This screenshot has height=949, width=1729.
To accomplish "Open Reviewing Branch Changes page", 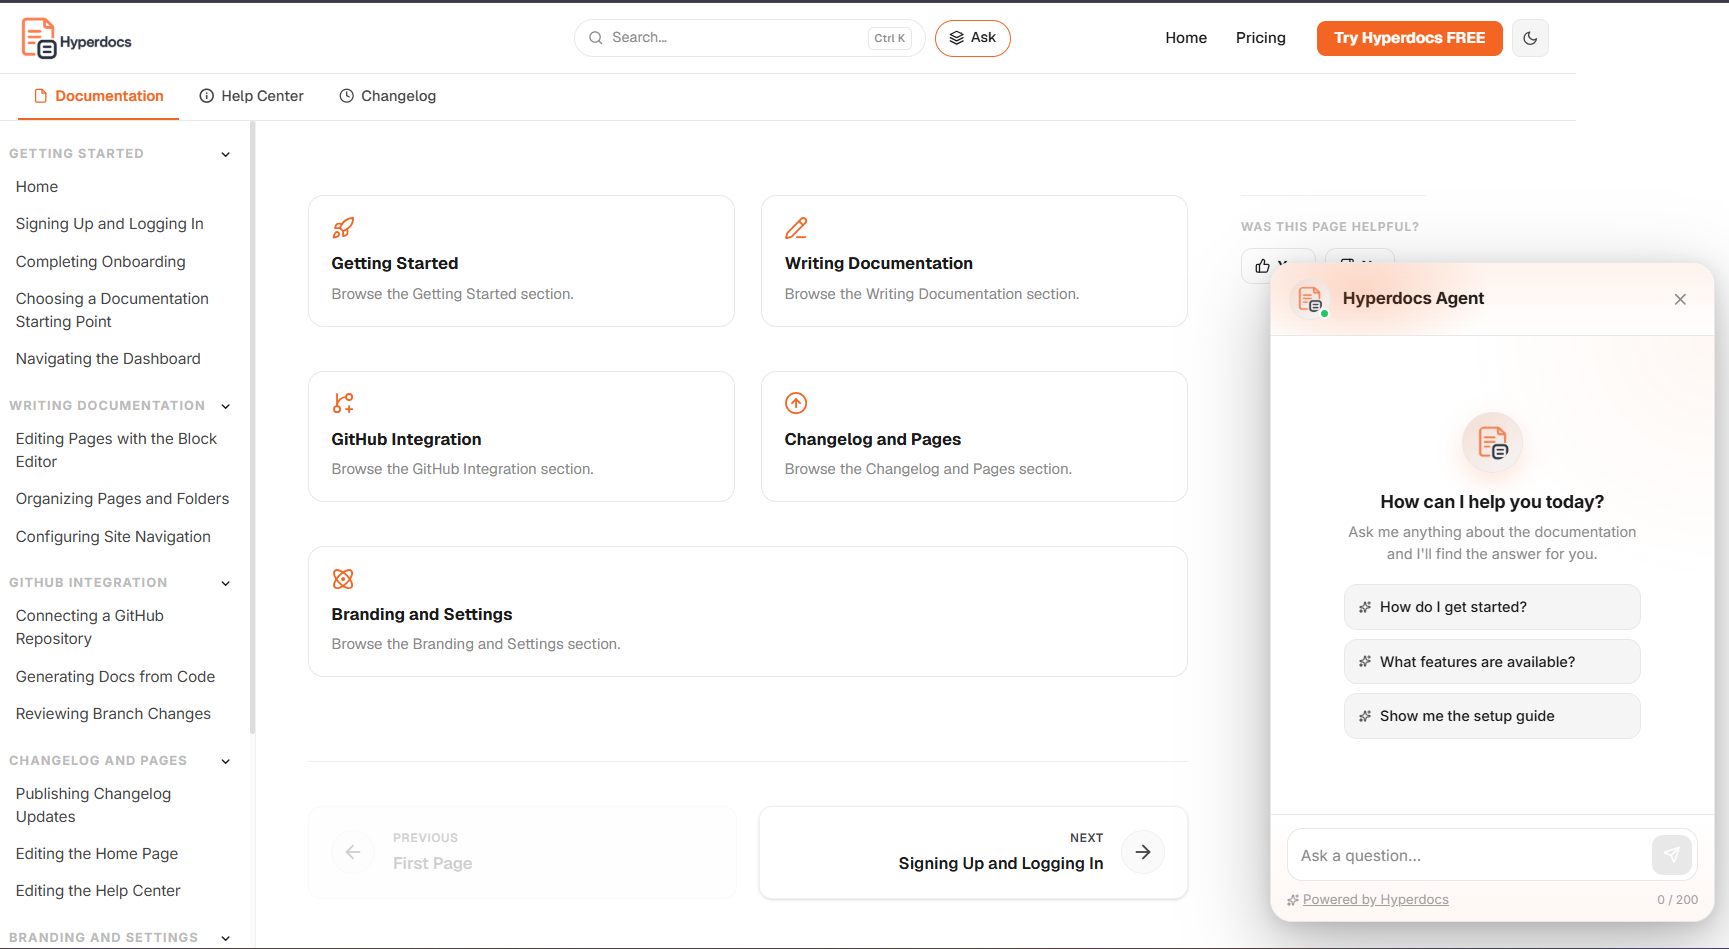I will click(x=113, y=714).
